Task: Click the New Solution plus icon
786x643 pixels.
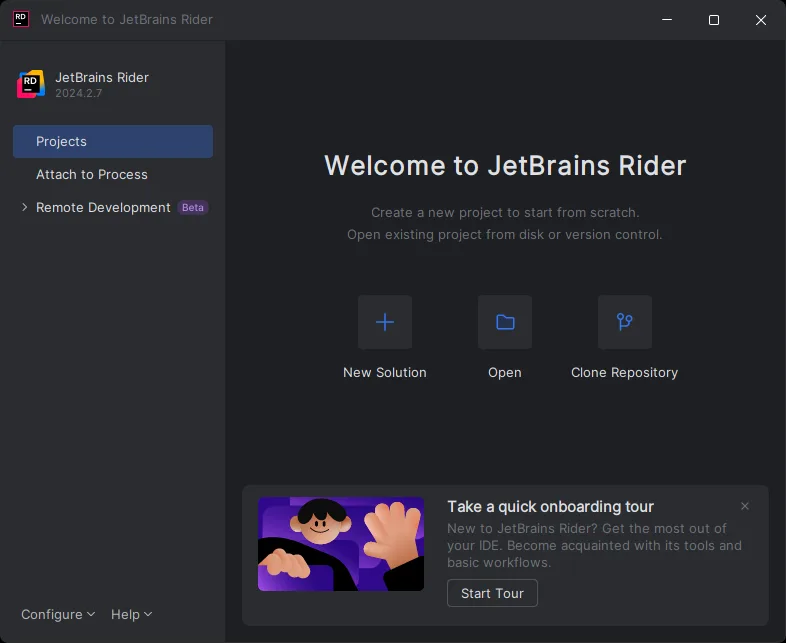Action: point(385,322)
